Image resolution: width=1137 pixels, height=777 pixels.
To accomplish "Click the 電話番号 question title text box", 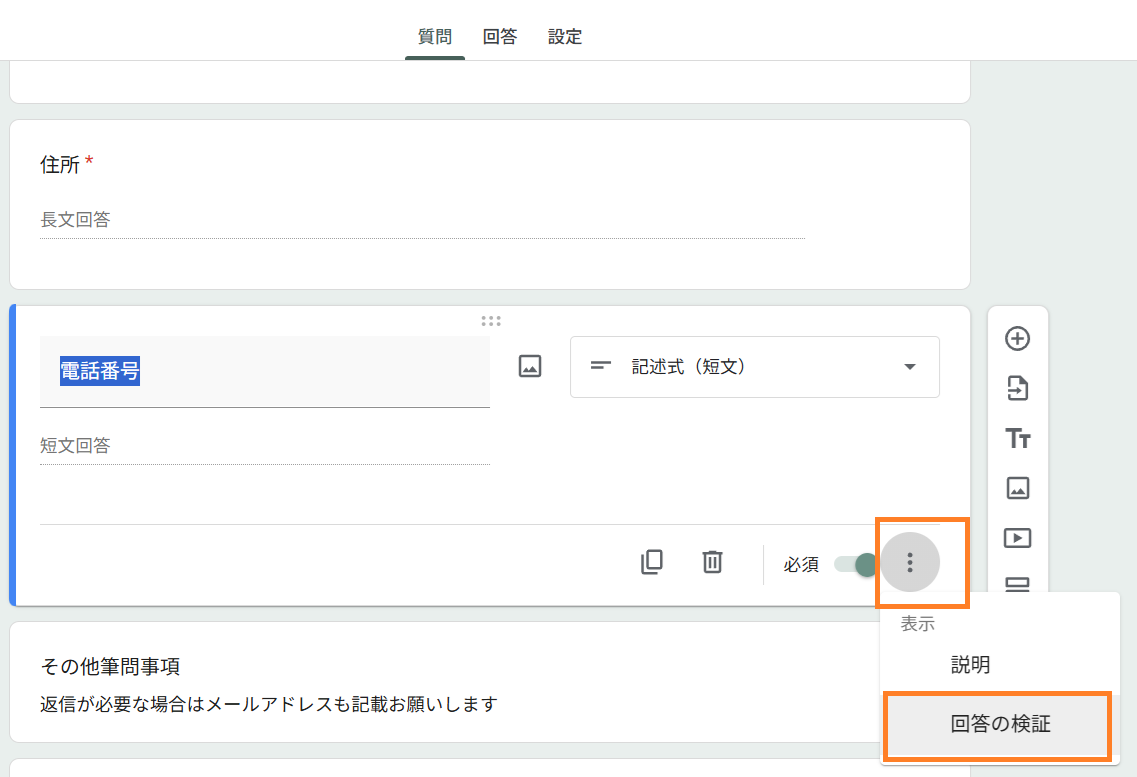I will tap(200, 368).
